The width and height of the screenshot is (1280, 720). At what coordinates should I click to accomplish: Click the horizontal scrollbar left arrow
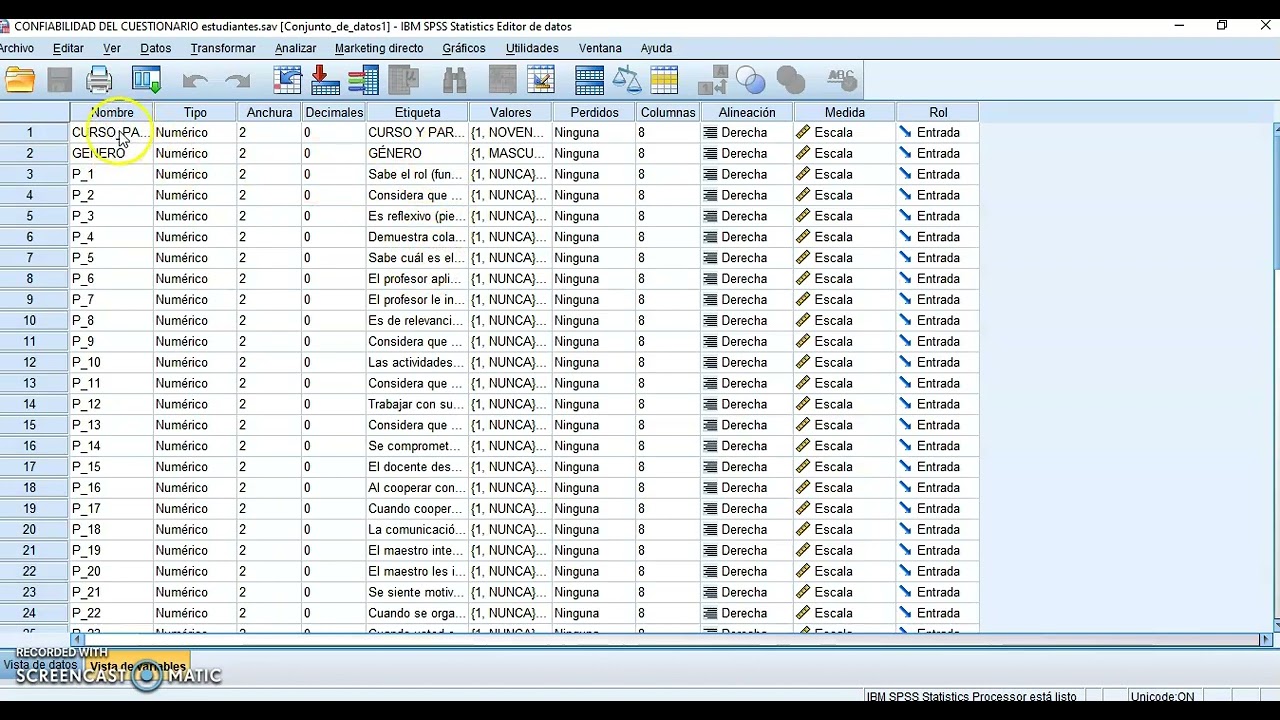[77, 639]
